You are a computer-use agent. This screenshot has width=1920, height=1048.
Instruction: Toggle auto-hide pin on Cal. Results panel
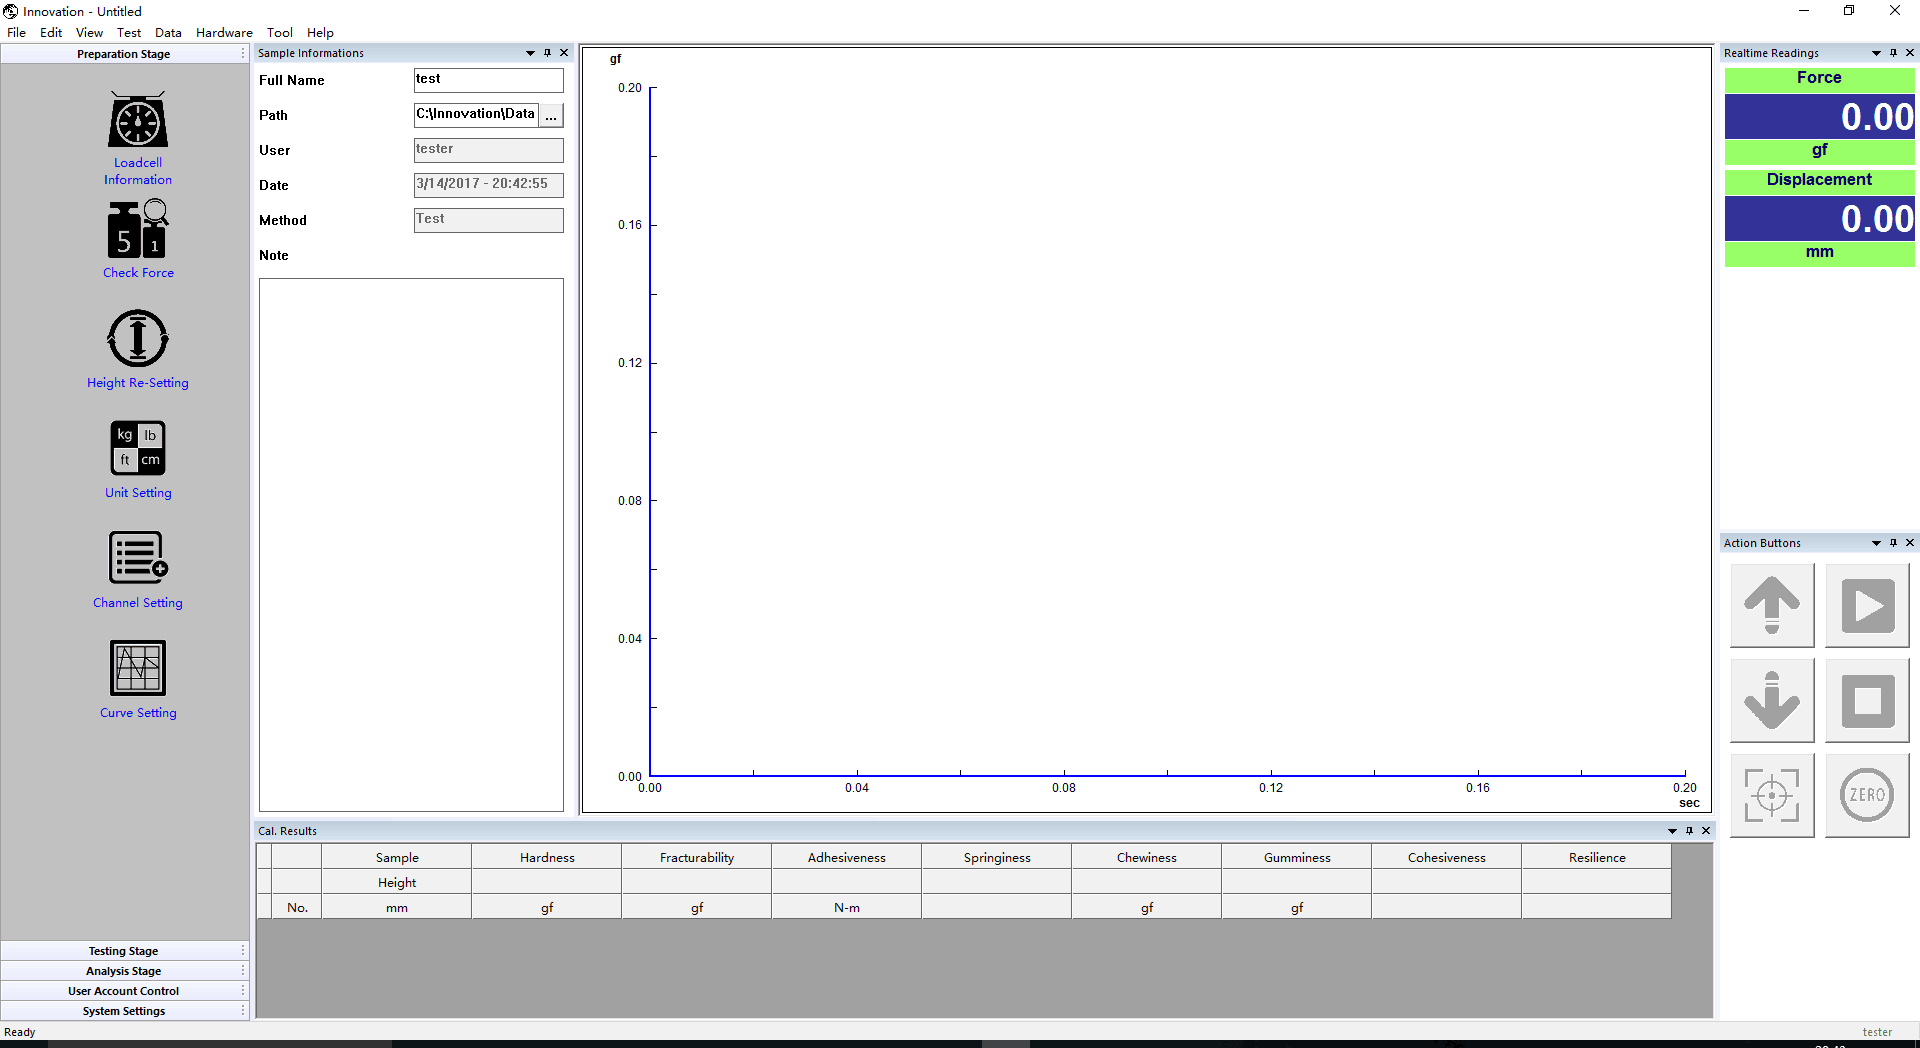(1689, 831)
